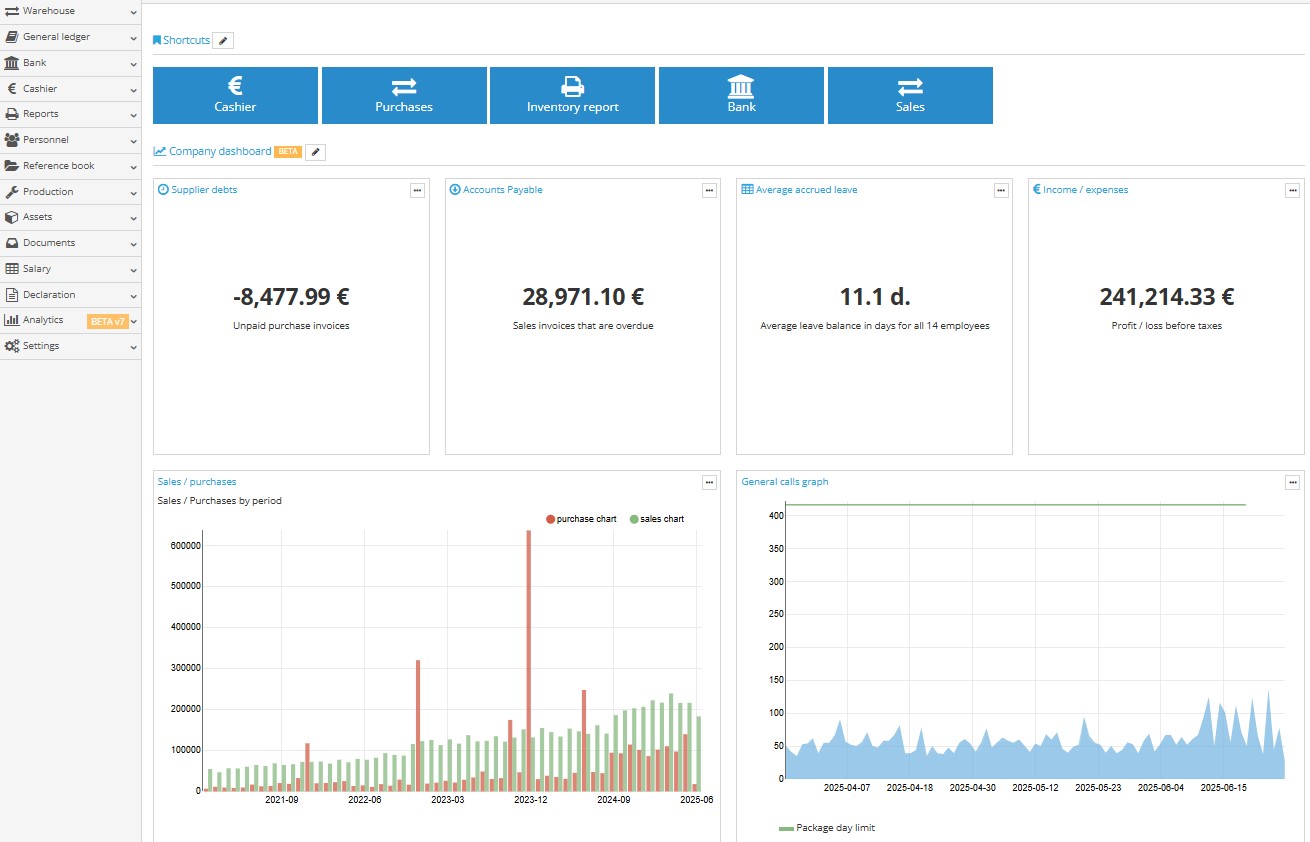This screenshot has height=842, width=1310.
Task: Open the Cashier shortcut tile
Action: [x=235, y=95]
